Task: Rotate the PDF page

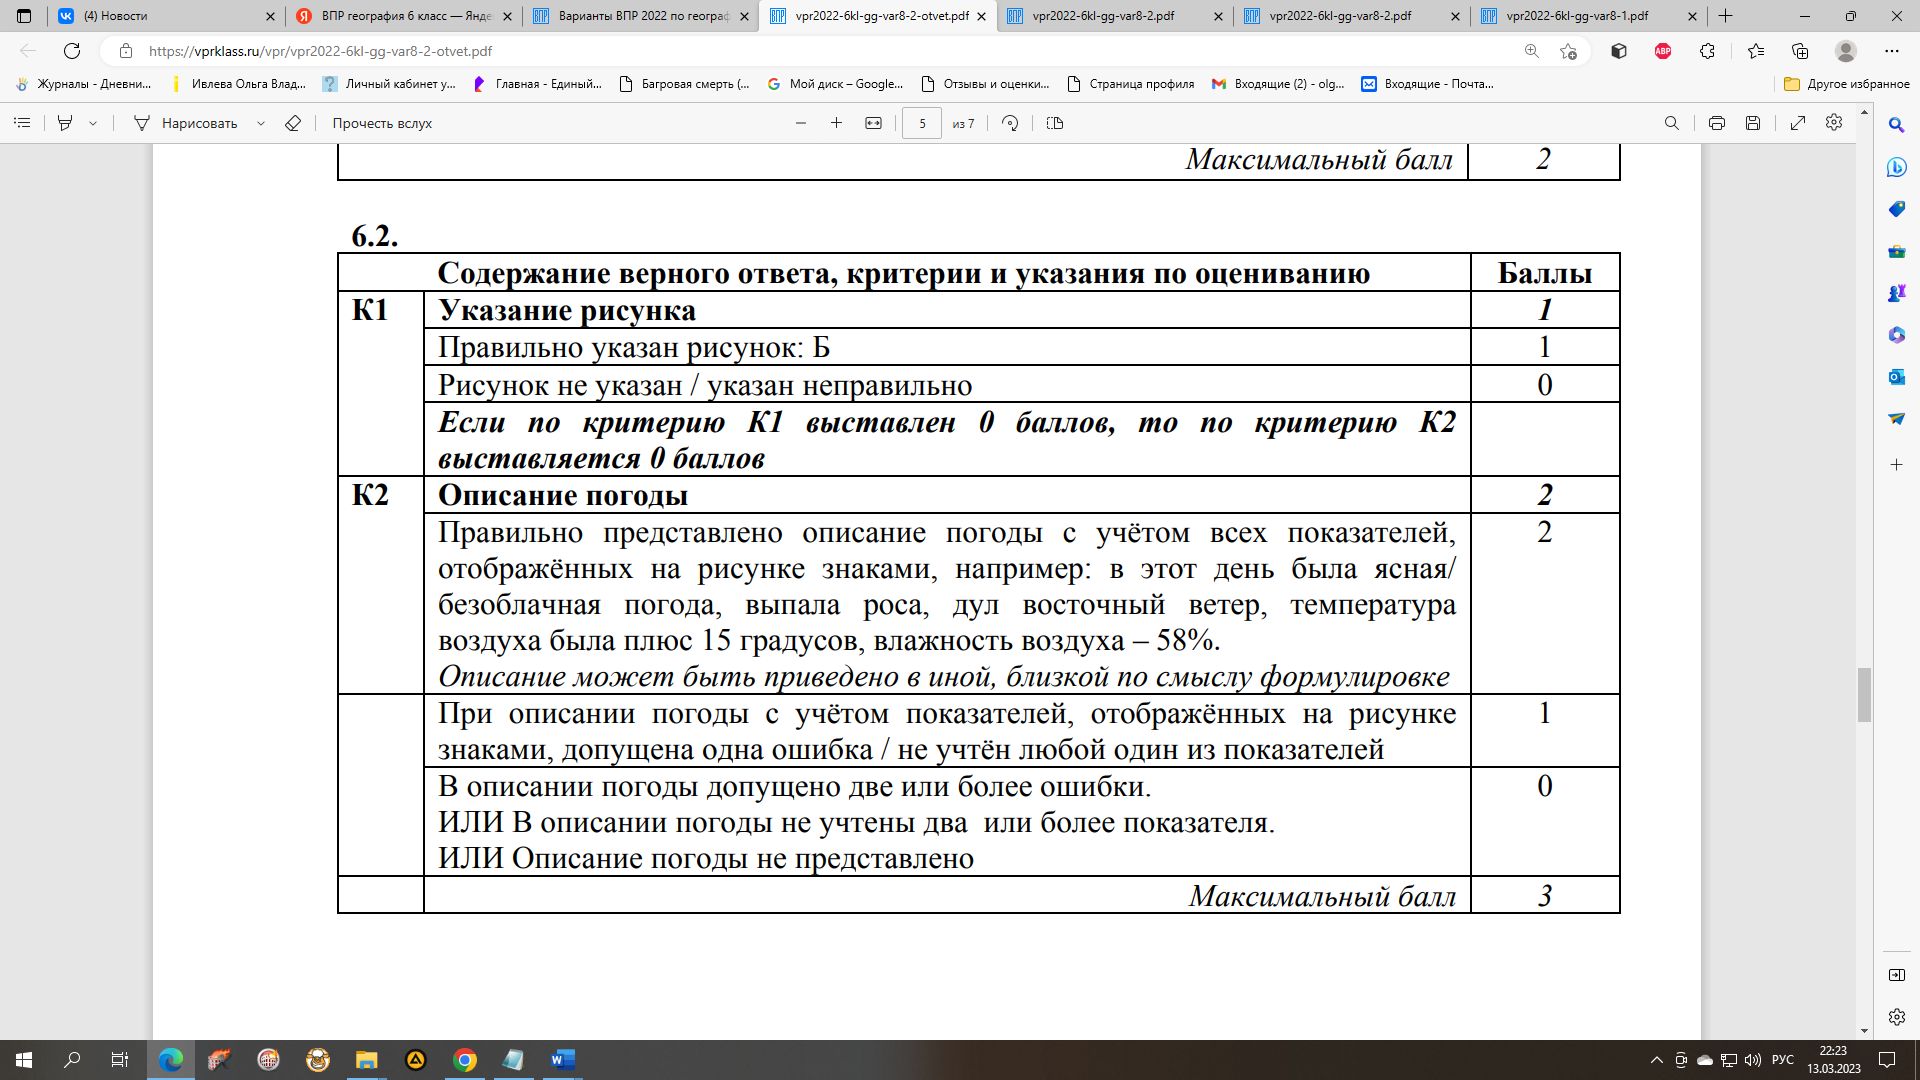Action: pos(1010,123)
